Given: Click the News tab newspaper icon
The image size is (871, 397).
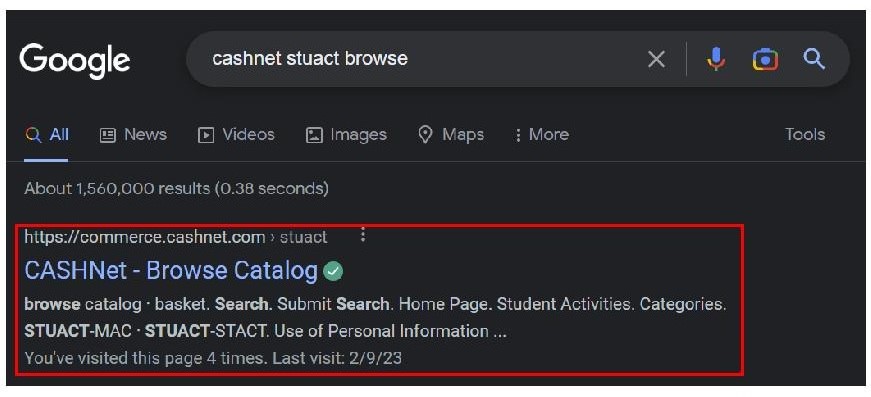Looking at the screenshot, I should point(107,135).
